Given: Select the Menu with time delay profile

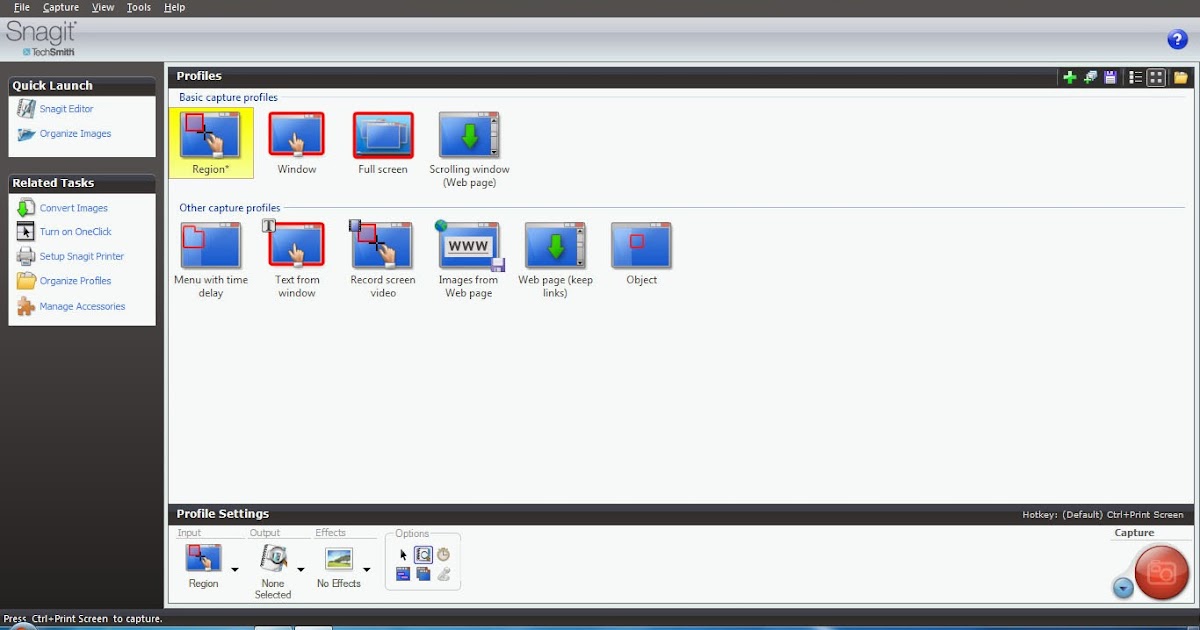Looking at the screenshot, I should point(211,244).
